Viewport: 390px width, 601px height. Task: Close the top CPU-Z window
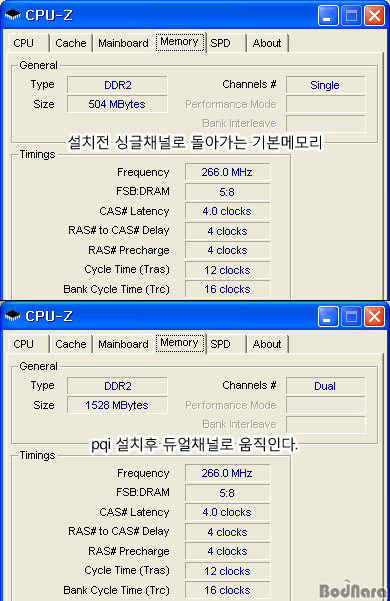374,16
